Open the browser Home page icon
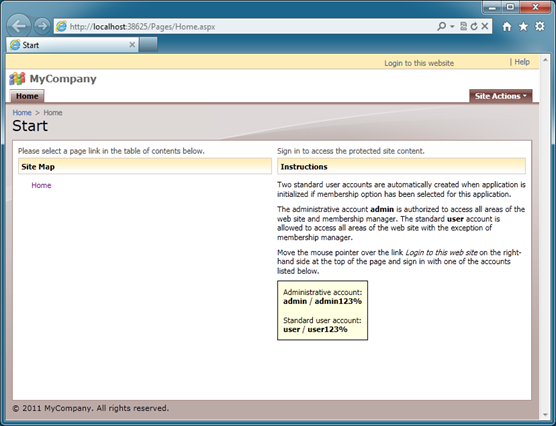The image size is (556, 426). [x=507, y=27]
